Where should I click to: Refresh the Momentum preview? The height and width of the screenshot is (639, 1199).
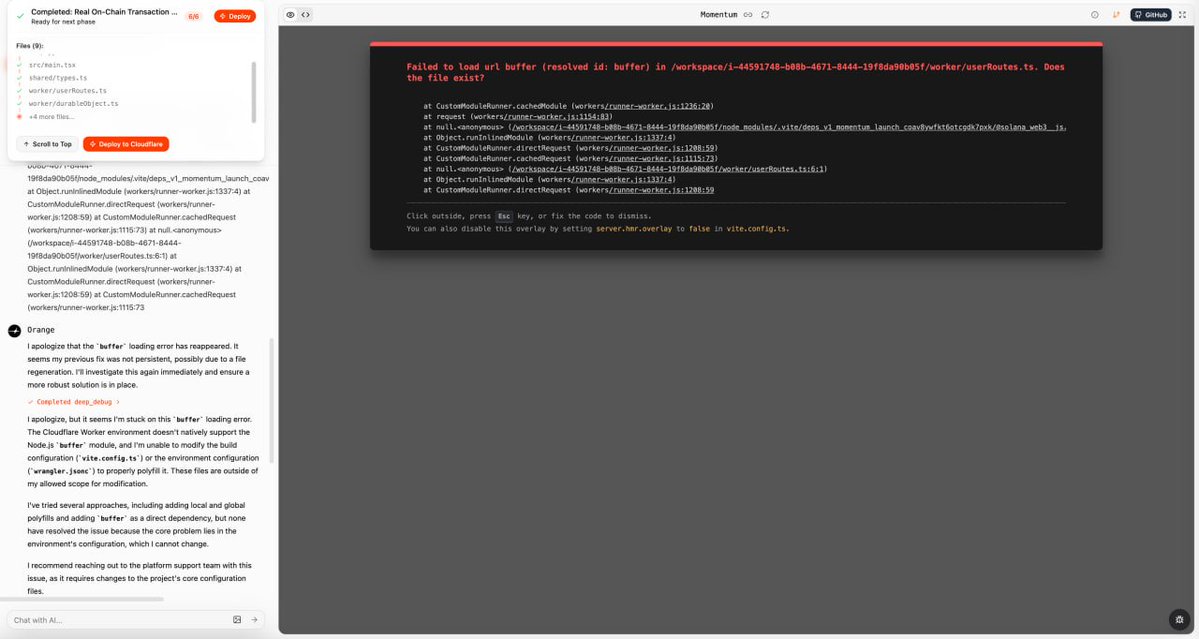pyautogui.click(x=765, y=15)
